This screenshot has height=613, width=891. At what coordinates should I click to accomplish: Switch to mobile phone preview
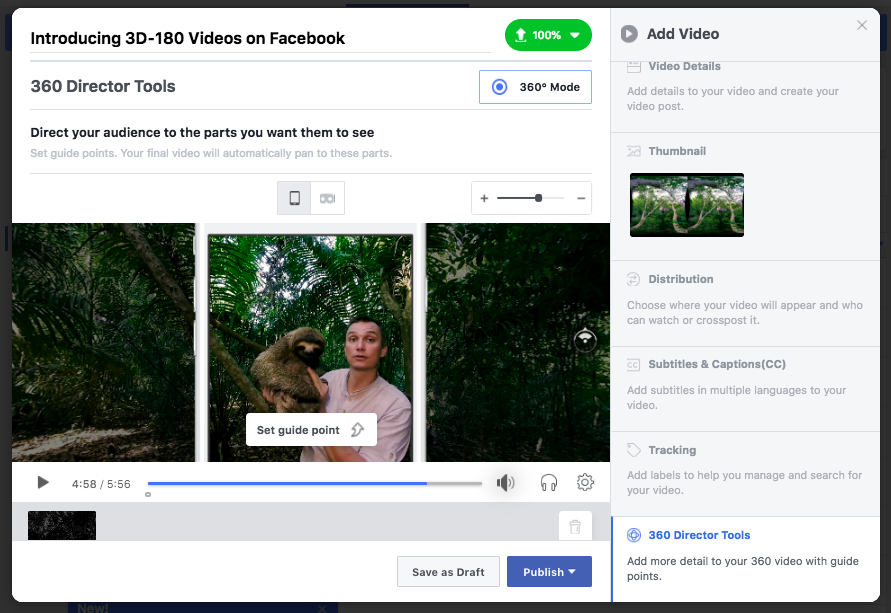[294, 198]
